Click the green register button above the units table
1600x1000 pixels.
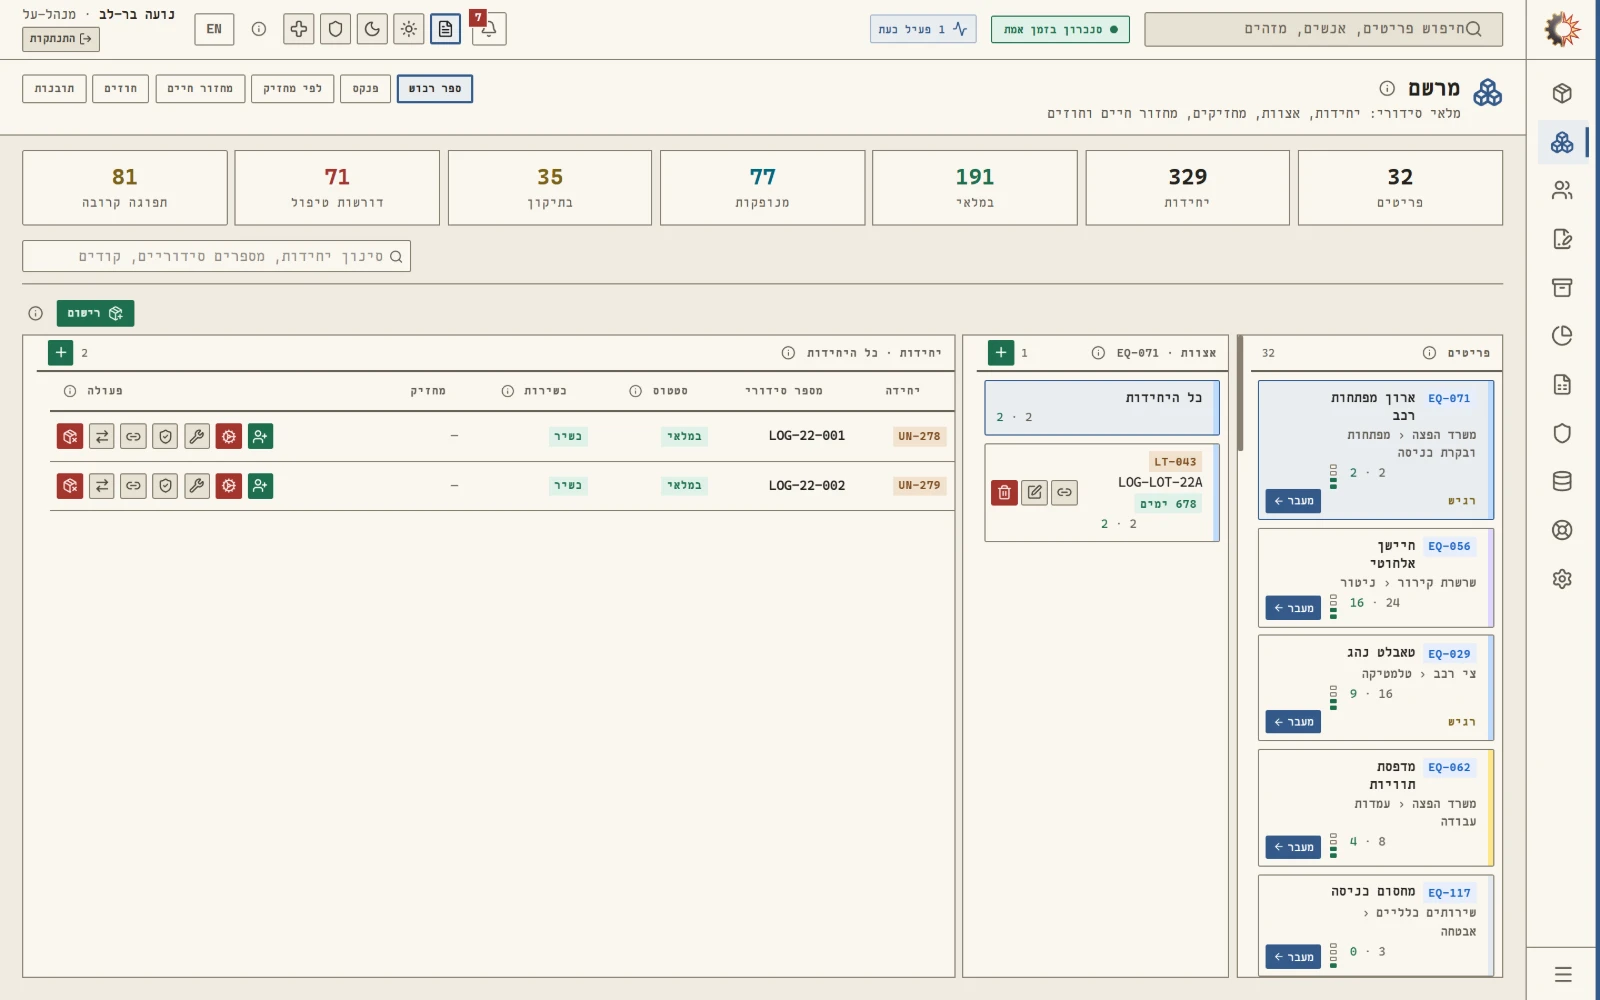pos(95,313)
